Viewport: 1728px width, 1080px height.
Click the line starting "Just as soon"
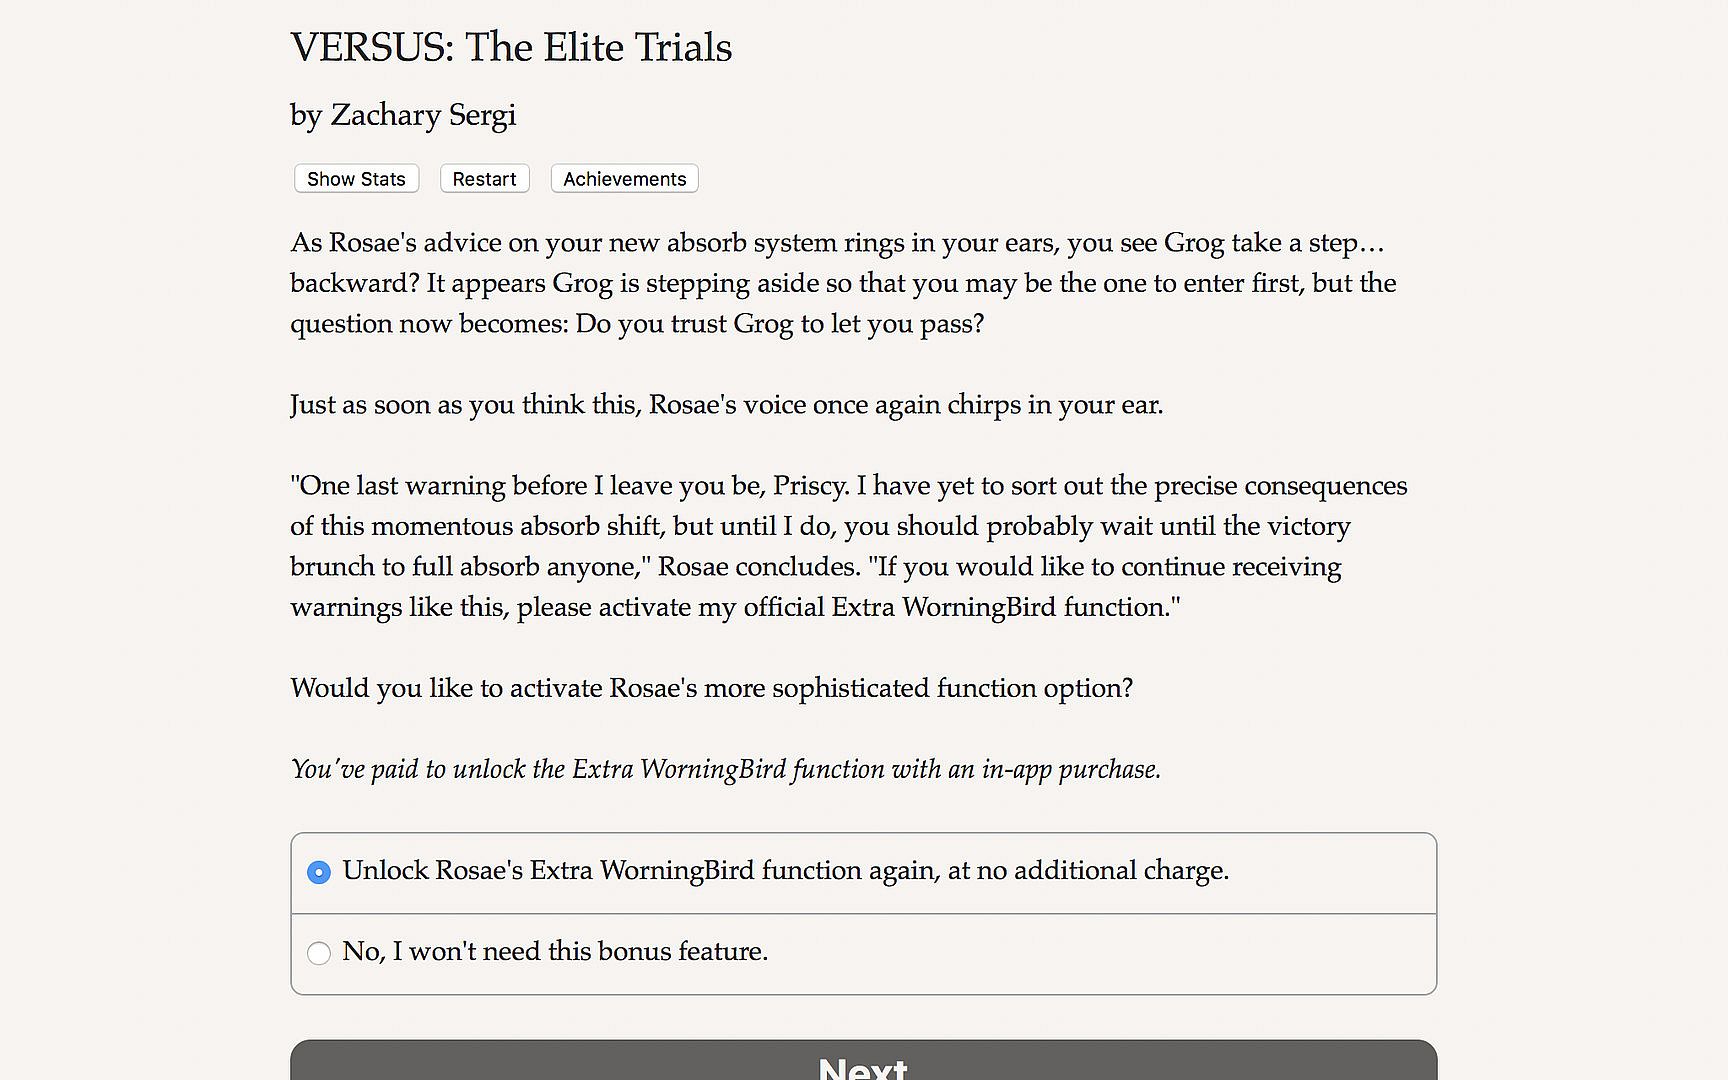pyautogui.click(x=726, y=404)
